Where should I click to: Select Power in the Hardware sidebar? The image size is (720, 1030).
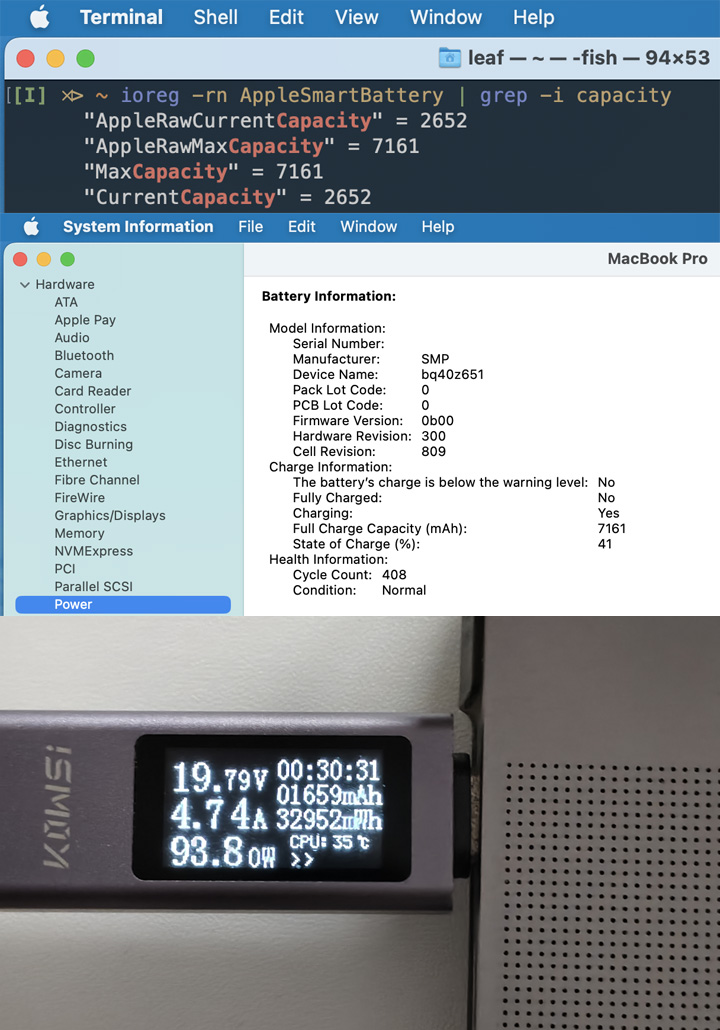73,605
